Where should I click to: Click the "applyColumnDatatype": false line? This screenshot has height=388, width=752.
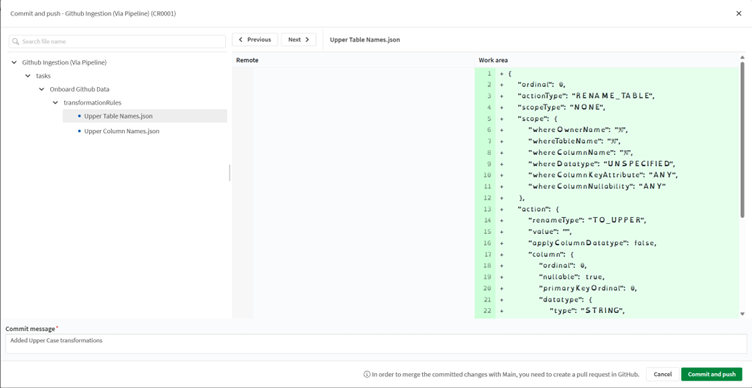(x=592, y=243)
